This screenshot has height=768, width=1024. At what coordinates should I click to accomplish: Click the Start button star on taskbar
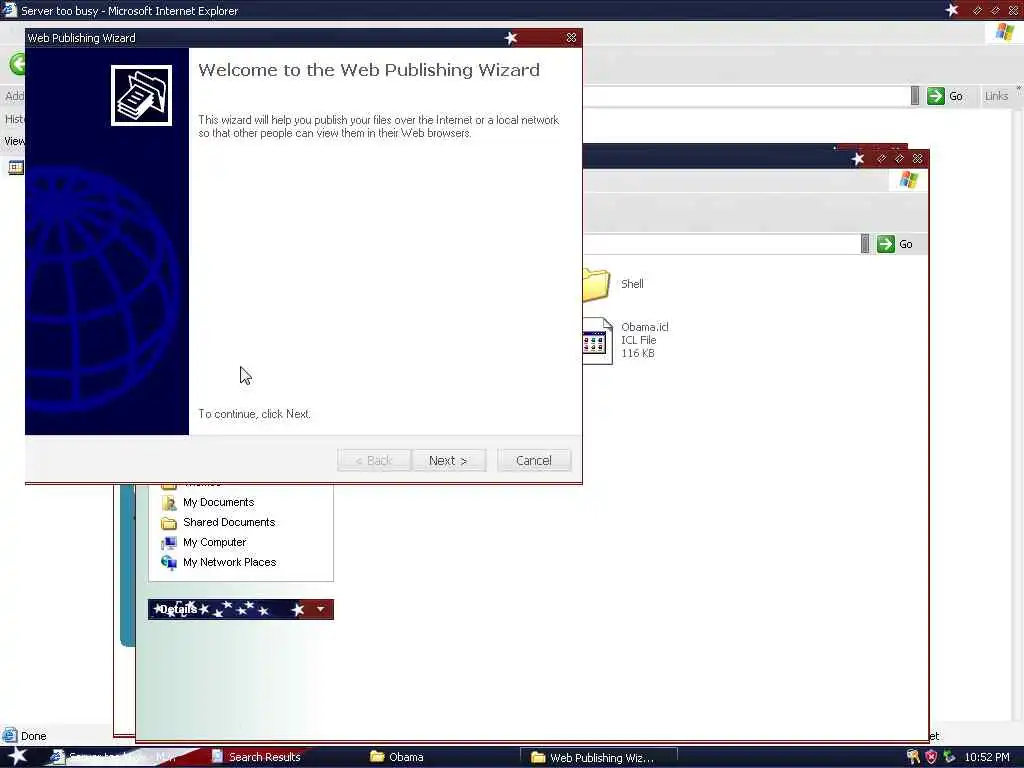pyautogui.click(x=17, y=756)
